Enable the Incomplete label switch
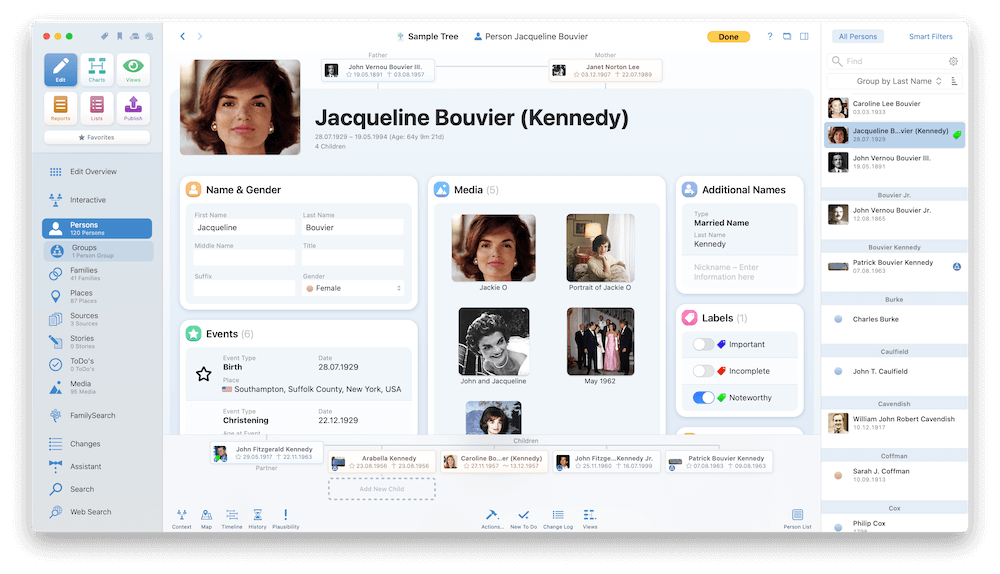The image size is (1000, 574). [703, 371]
